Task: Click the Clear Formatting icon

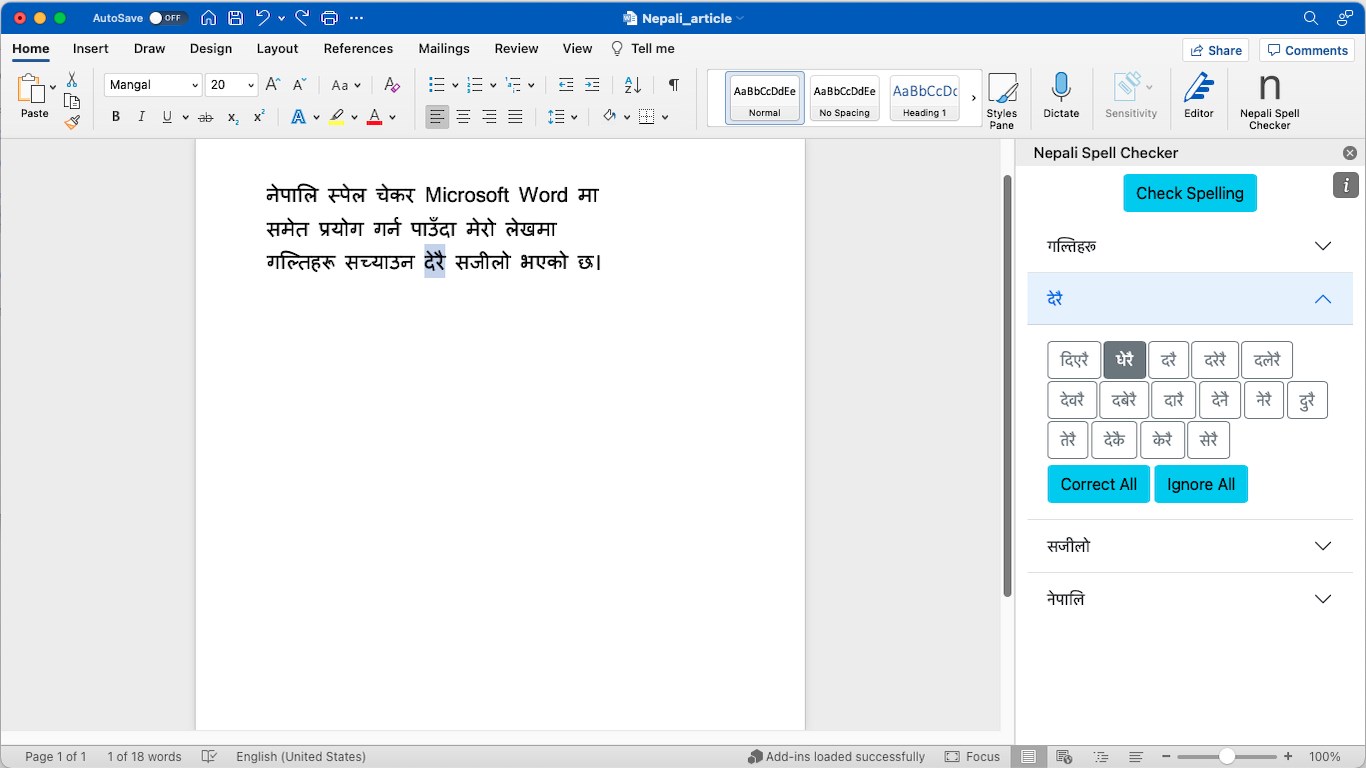Action: [392, 85]
